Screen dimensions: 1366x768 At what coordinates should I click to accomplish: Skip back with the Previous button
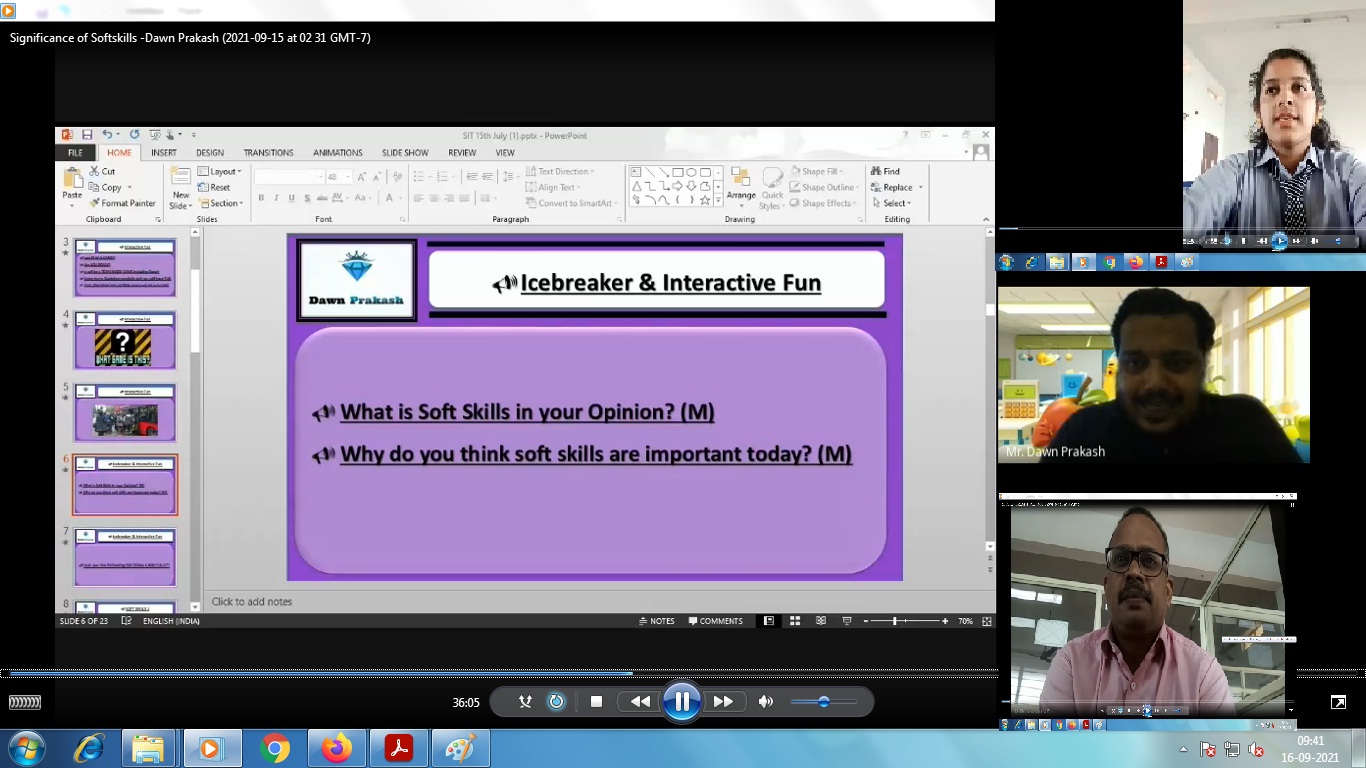pyautogui.click(x=640, y=702)
